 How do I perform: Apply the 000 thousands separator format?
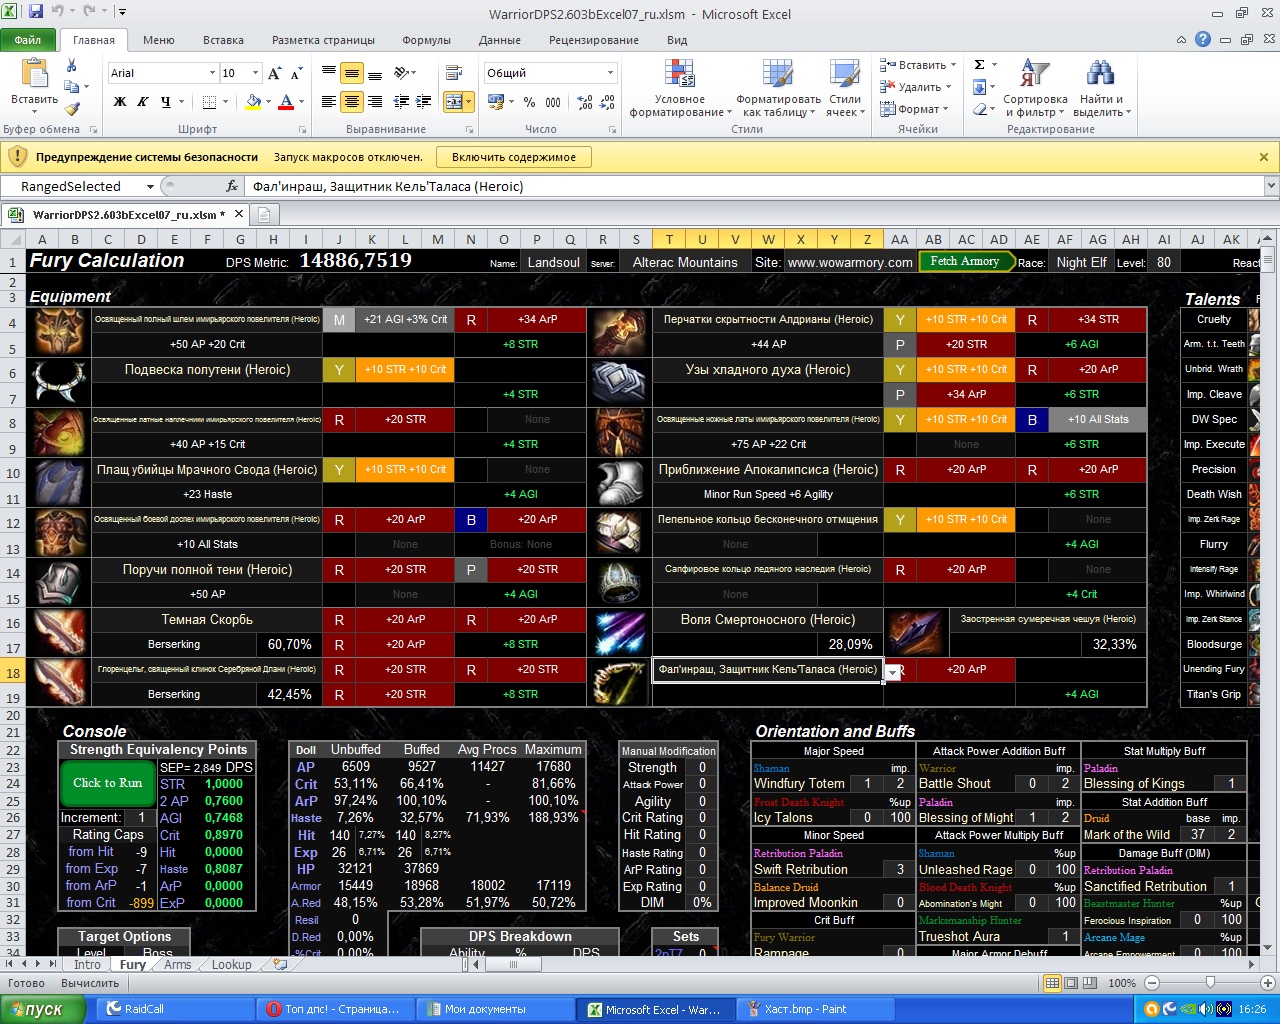click(x=553, y=102)
